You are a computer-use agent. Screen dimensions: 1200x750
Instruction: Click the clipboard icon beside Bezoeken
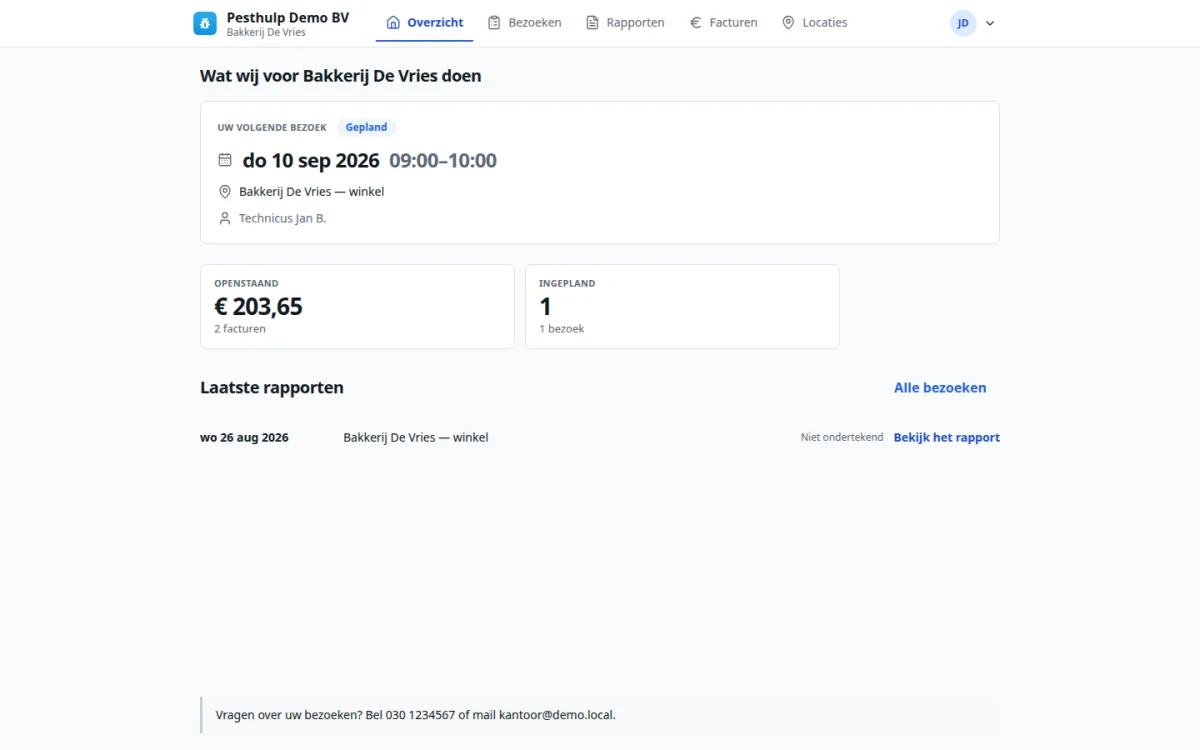494,22
